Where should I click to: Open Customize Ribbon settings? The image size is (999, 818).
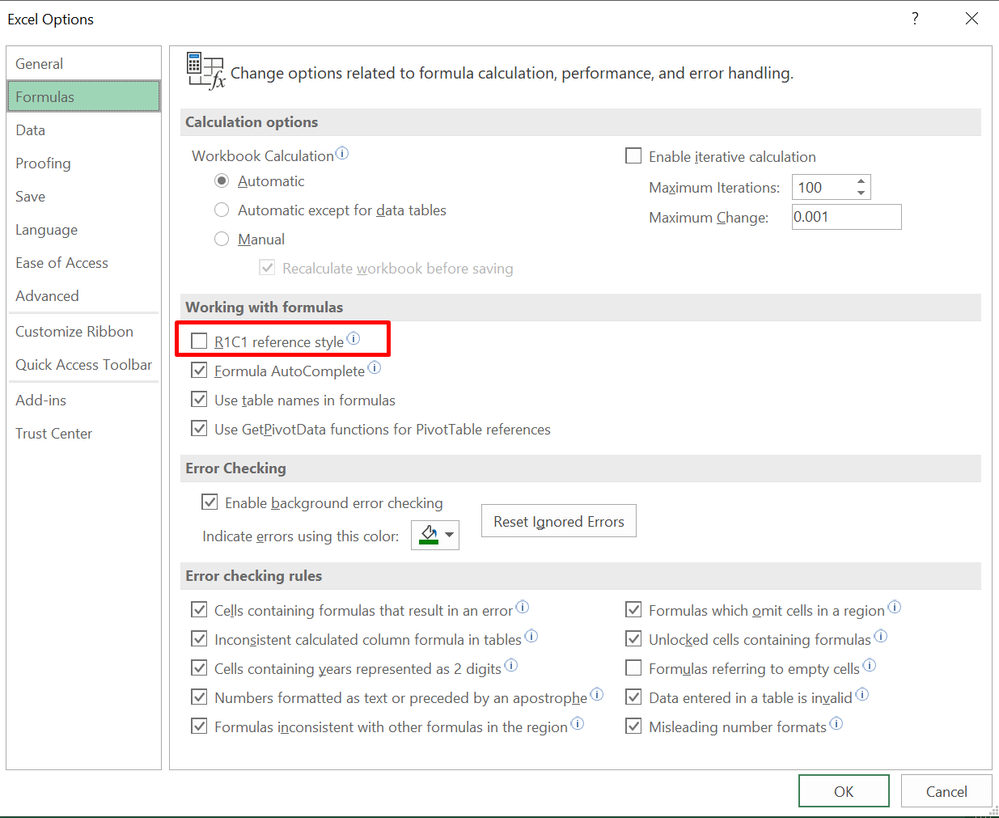[83, 331]
